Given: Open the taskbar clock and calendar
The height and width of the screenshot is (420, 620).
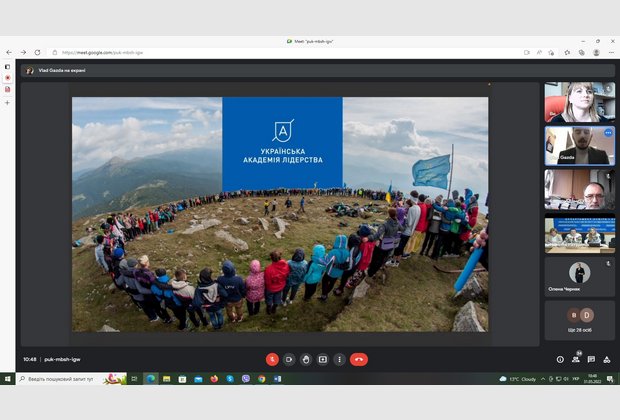Looking at the screenshot, I should click(x=592, y=379).
